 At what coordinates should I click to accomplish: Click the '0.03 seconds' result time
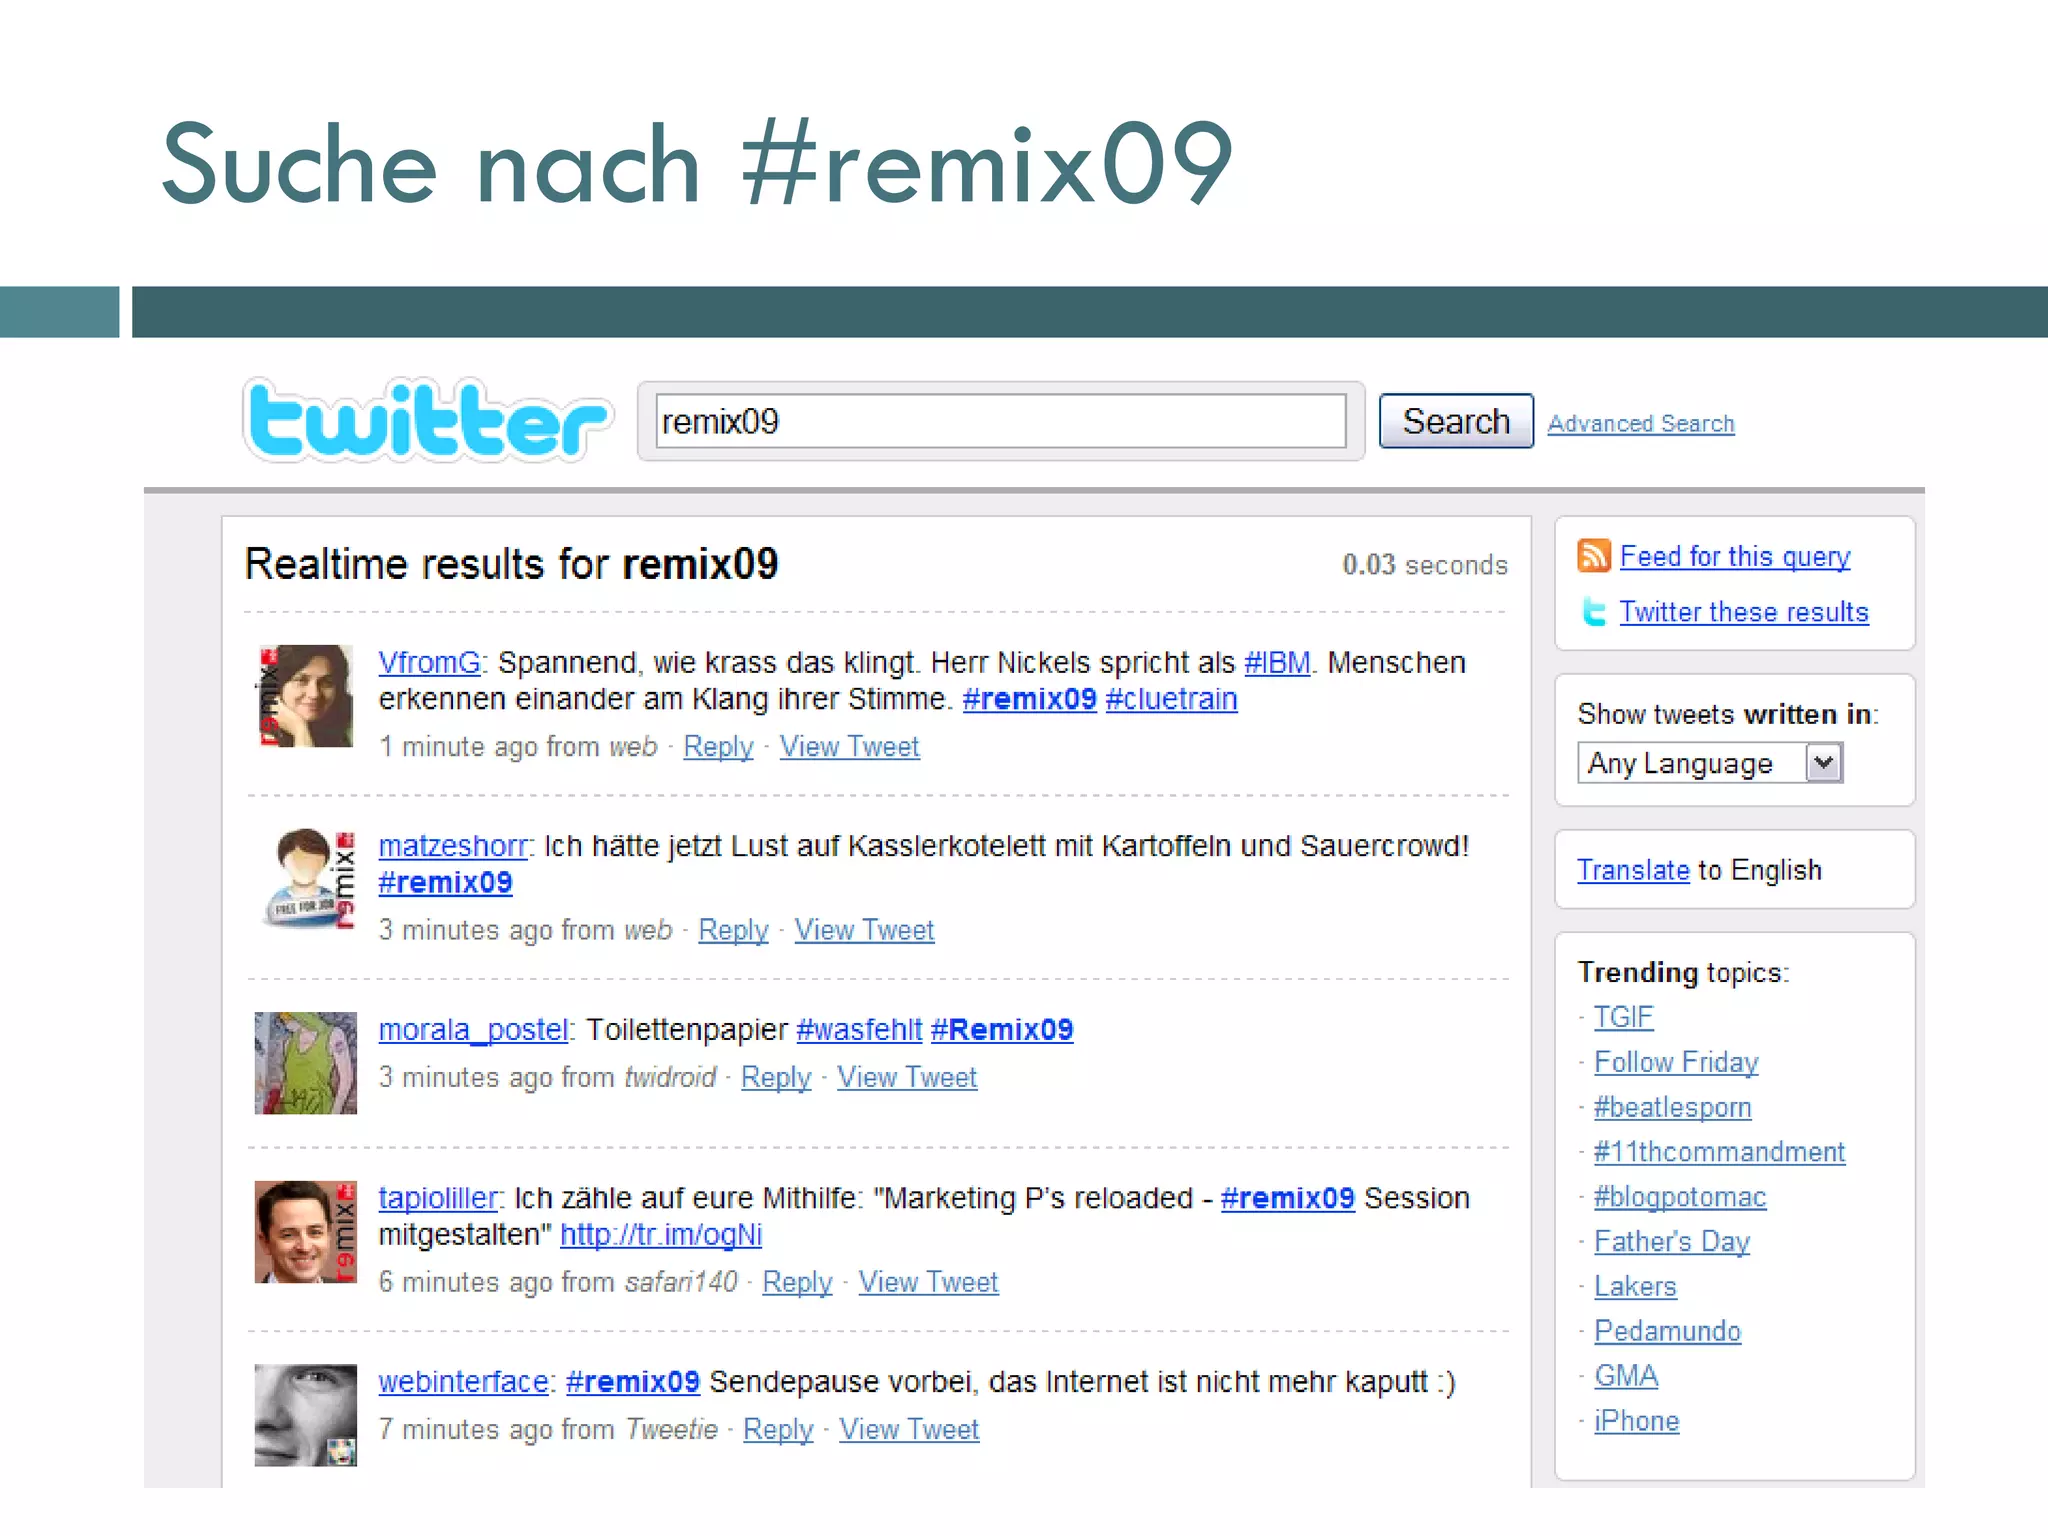[x=1425, y=565]
